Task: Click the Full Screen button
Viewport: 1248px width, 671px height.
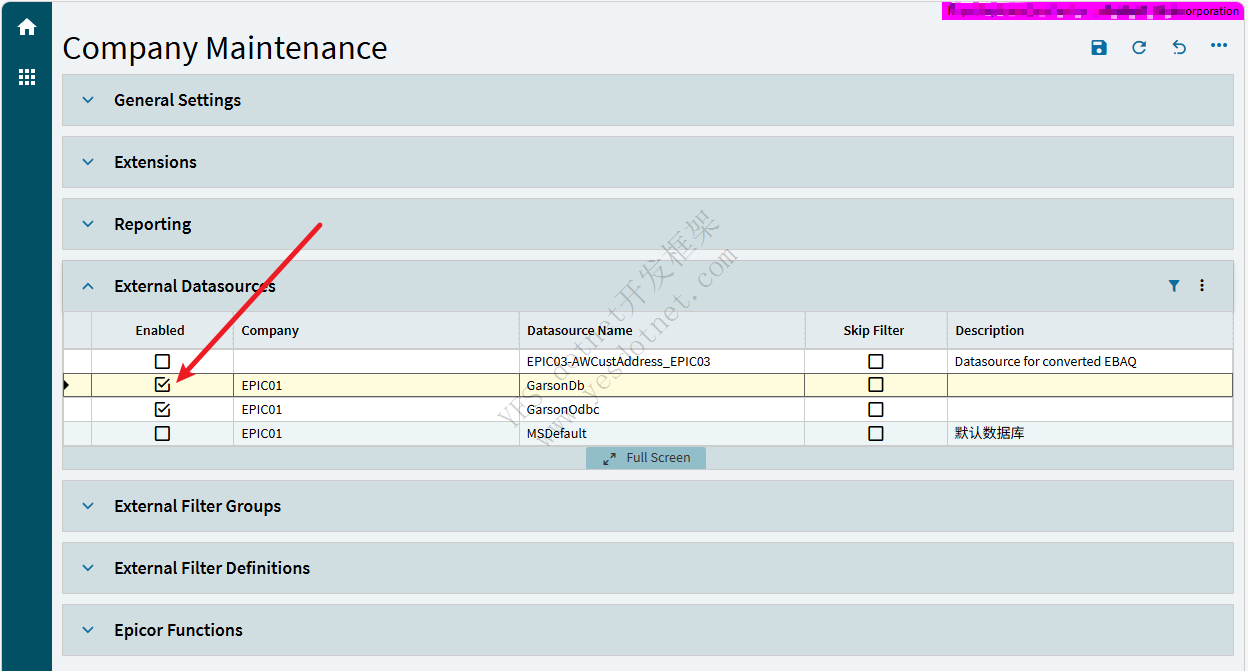Action: [x=646, y=458]
